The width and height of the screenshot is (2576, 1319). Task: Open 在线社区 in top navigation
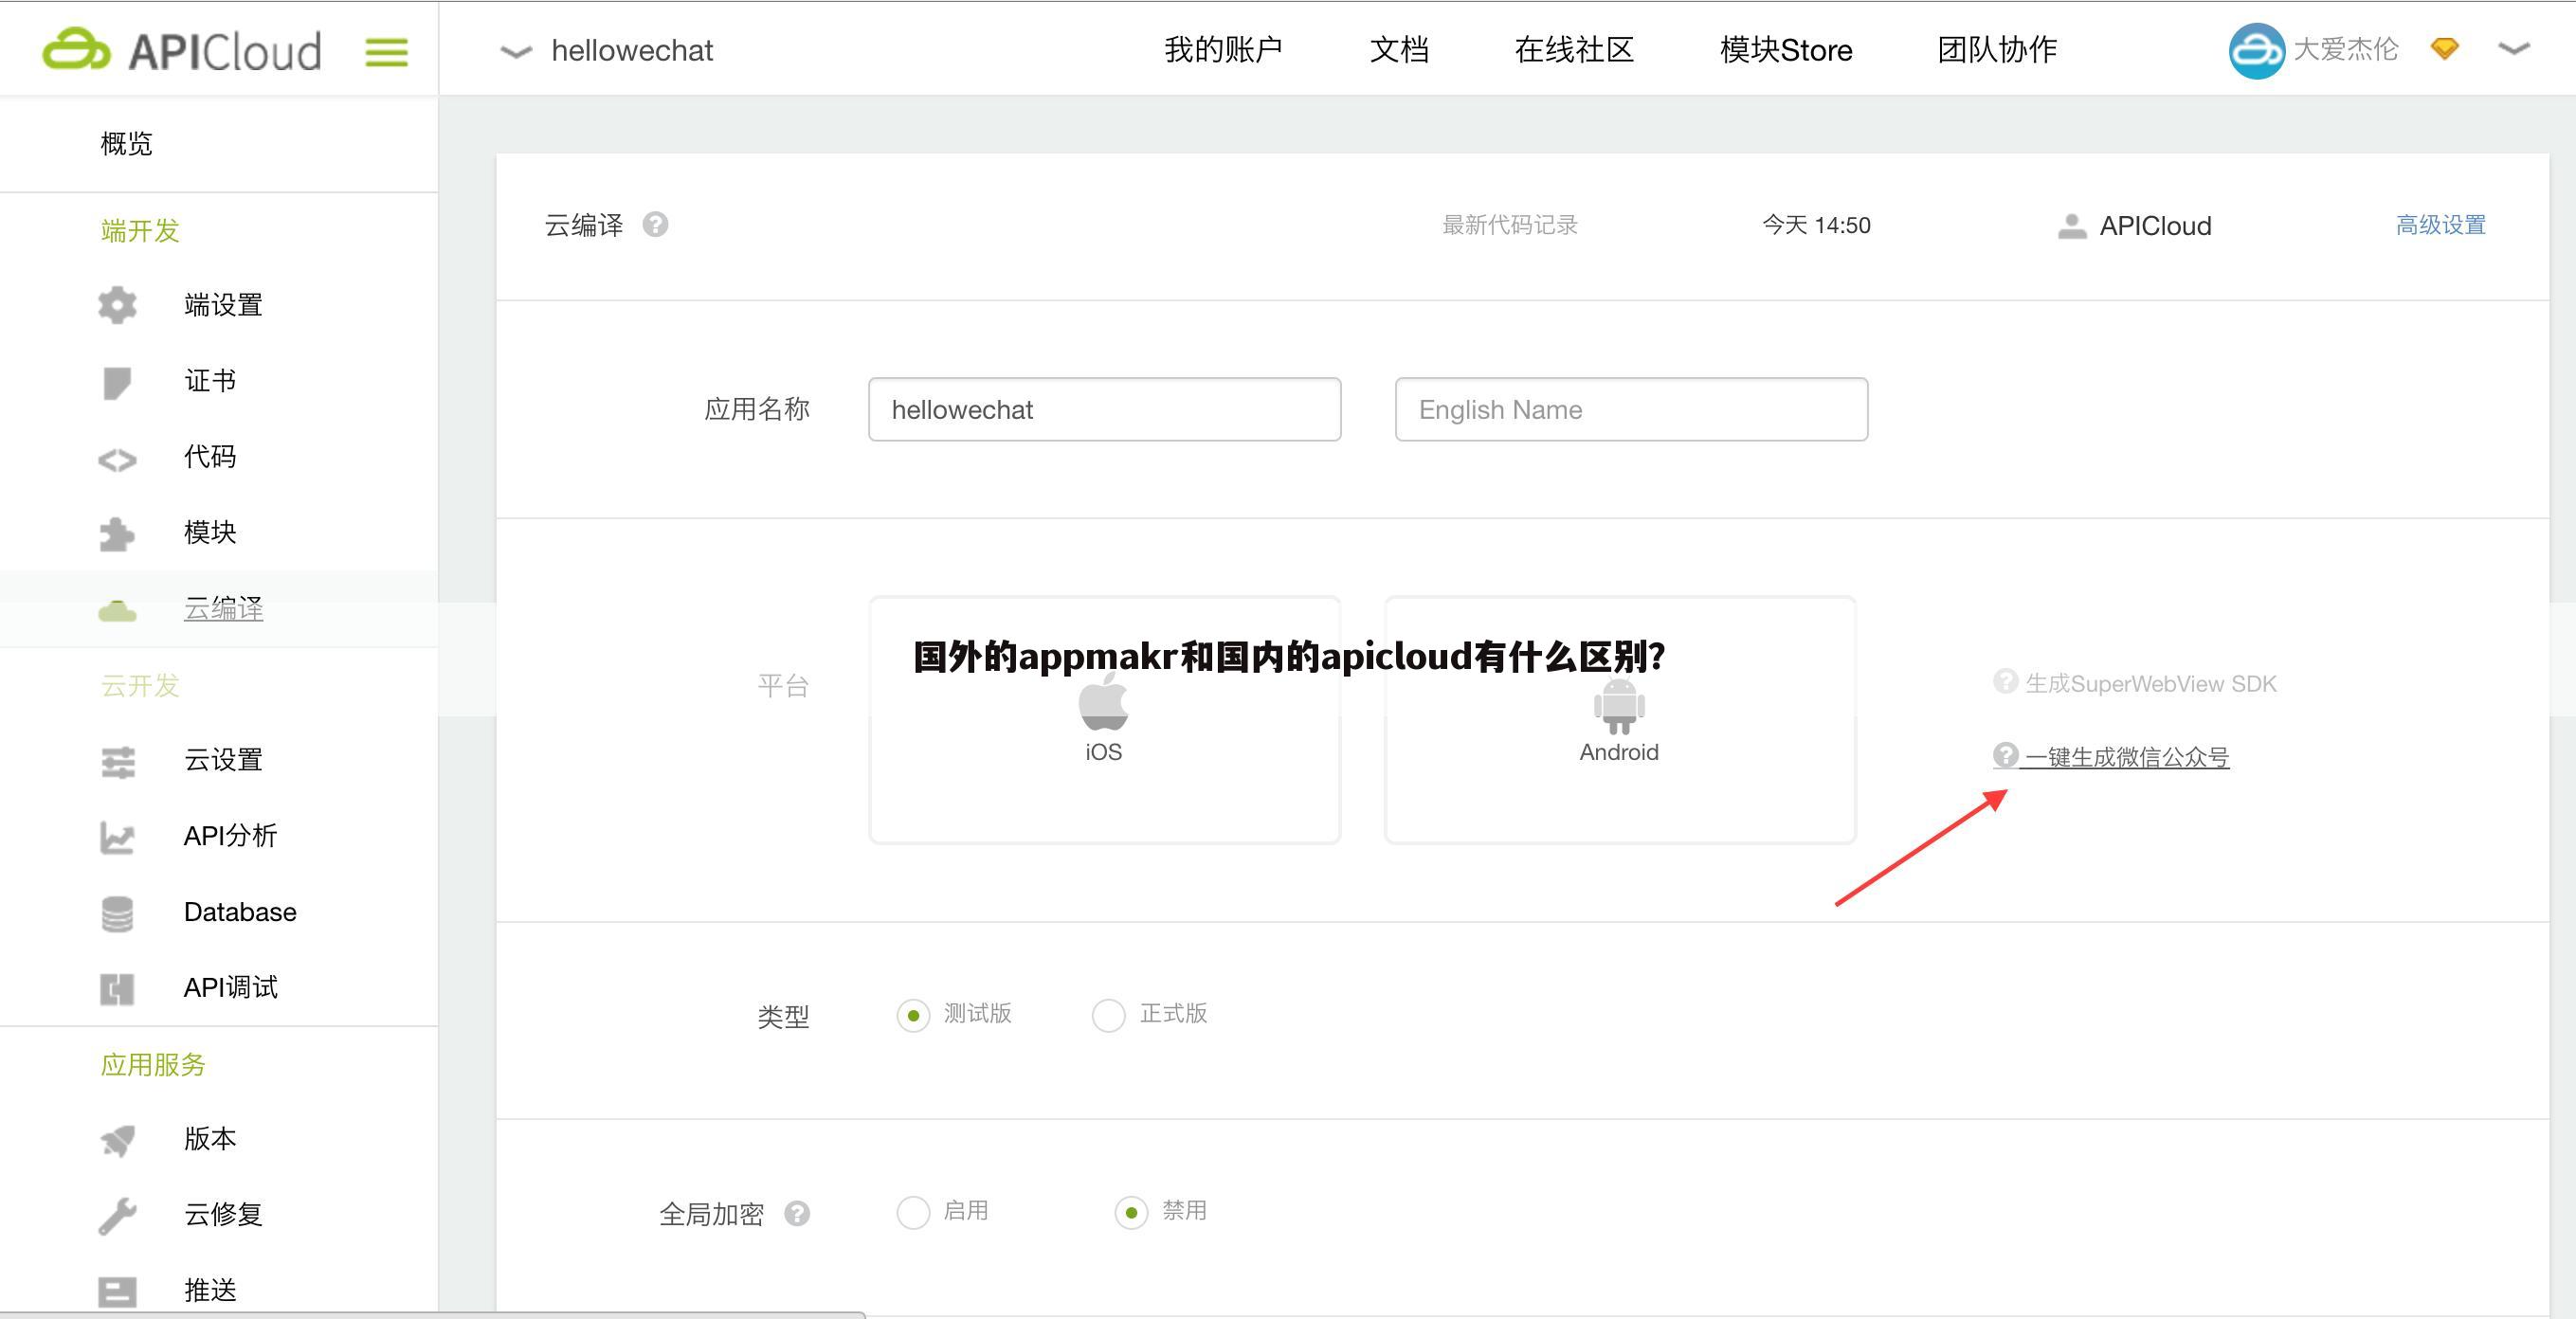tap(1574, 49)
